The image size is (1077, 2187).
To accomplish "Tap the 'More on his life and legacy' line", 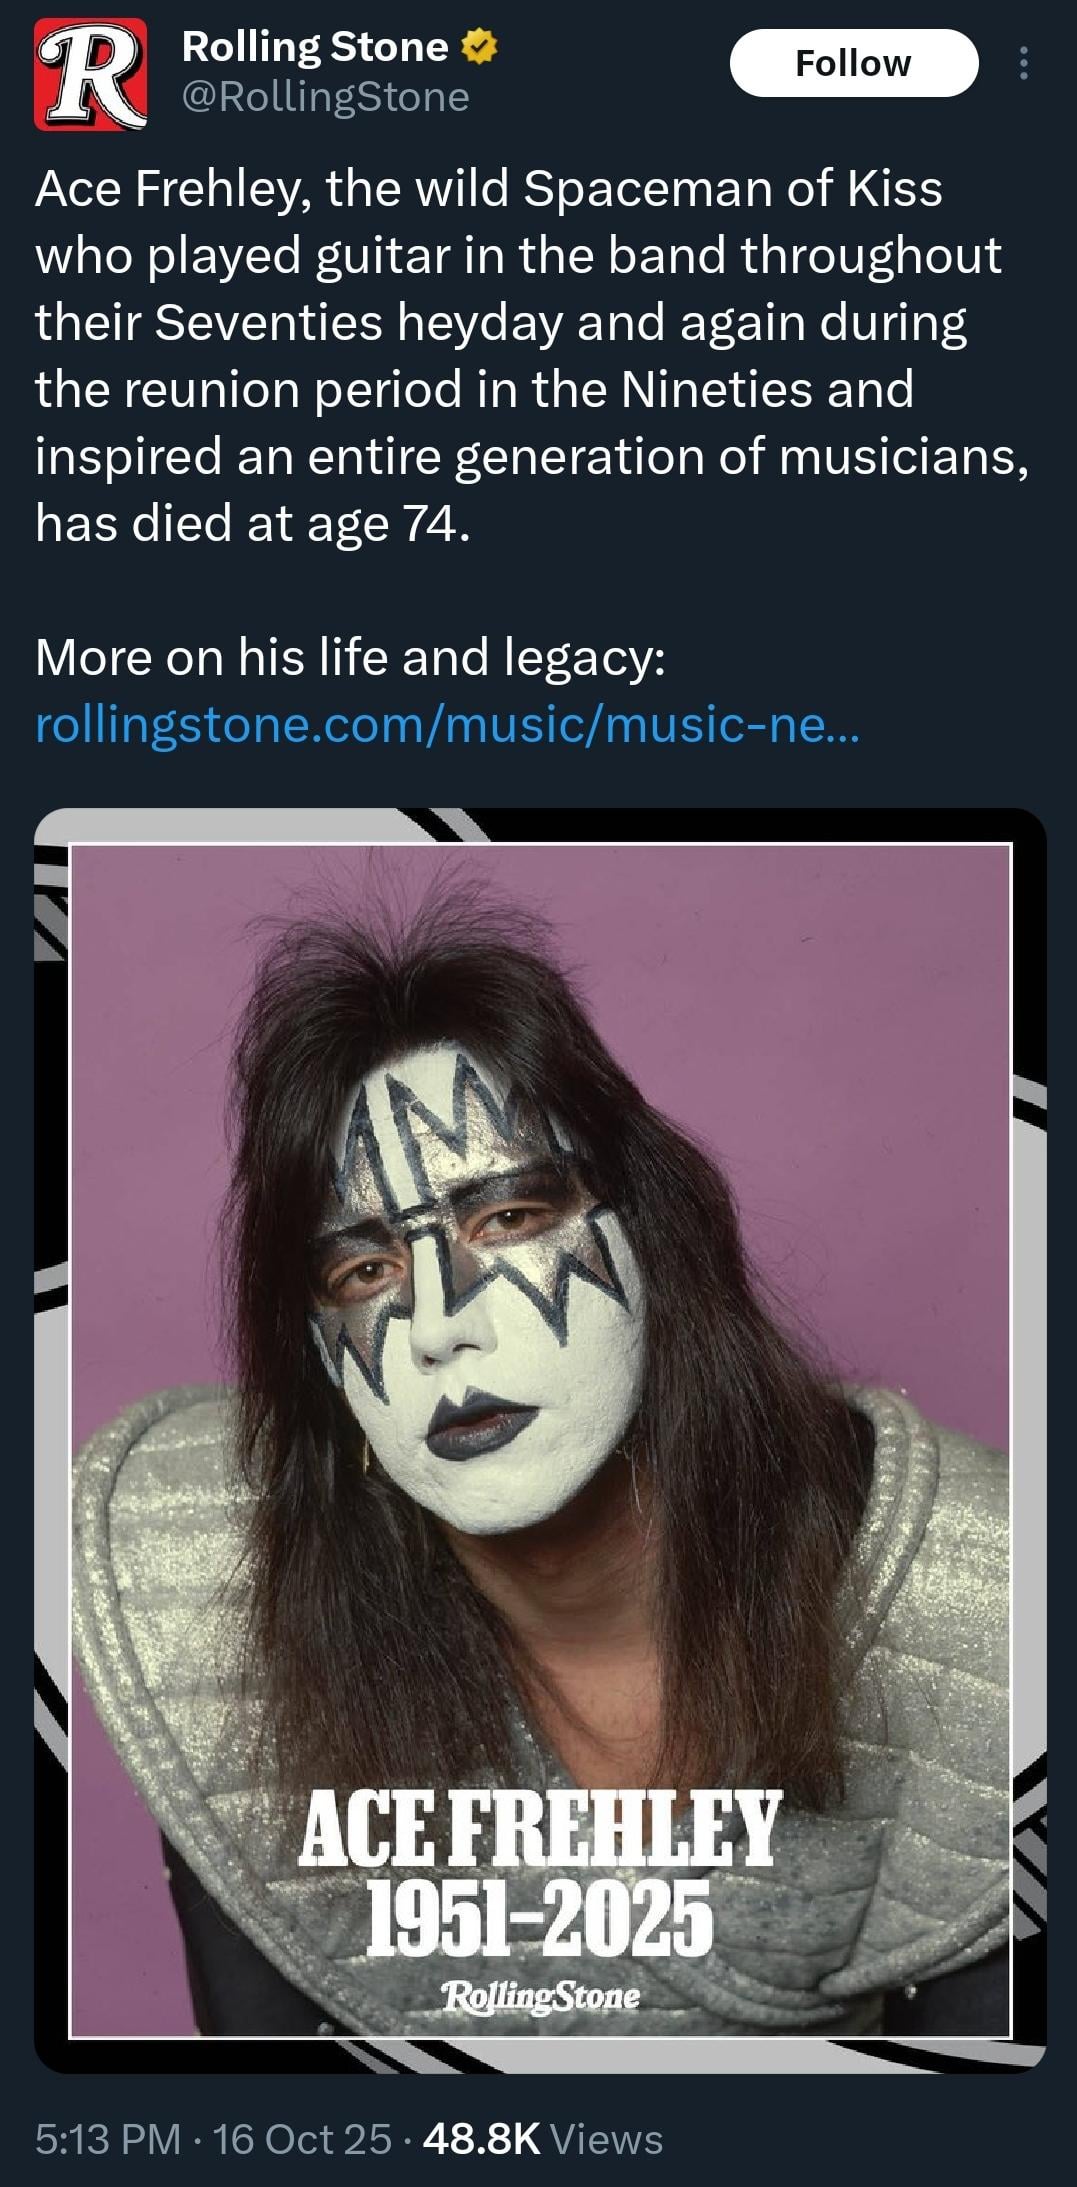I will click(350, 657).
